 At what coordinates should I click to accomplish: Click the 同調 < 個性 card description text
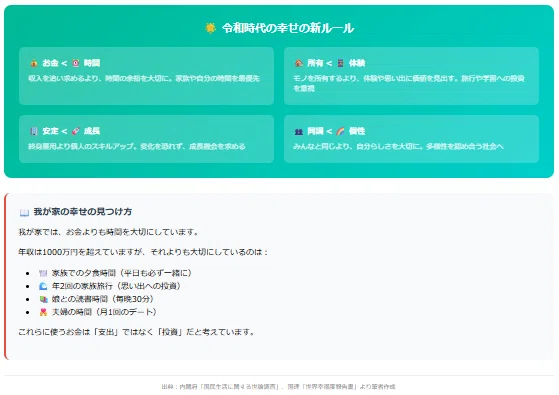[398, 146]
